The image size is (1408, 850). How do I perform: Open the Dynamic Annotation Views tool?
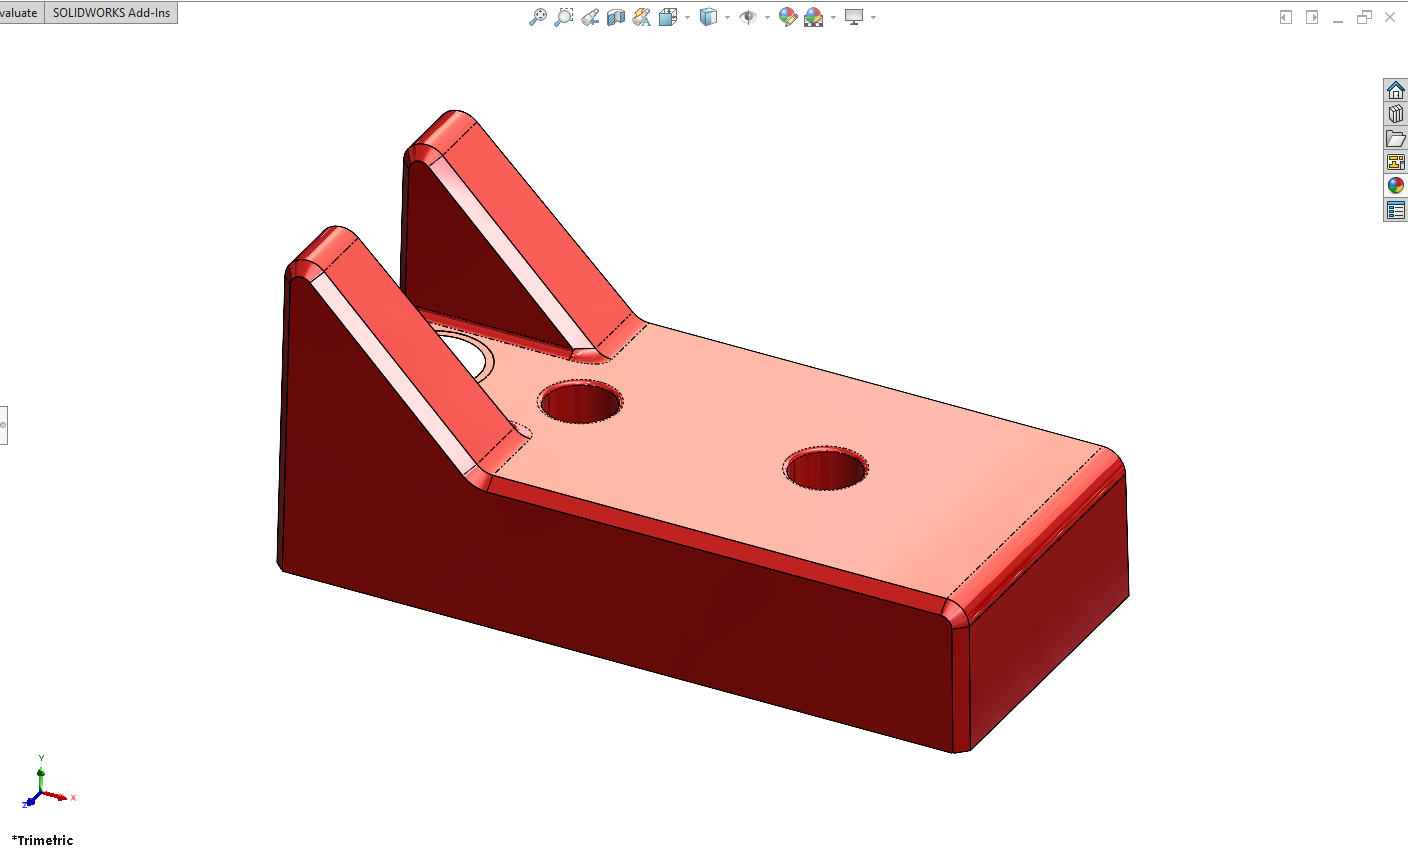642,17
